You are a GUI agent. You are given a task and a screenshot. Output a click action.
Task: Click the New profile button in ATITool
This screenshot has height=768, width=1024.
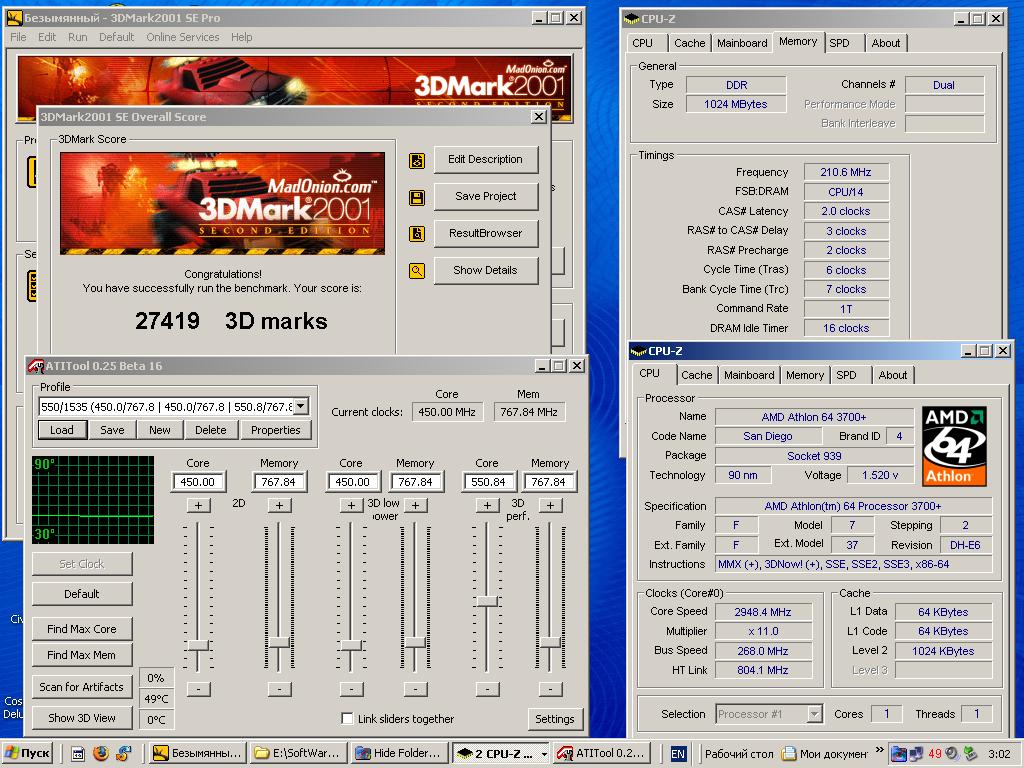click(x=159, y=430)
